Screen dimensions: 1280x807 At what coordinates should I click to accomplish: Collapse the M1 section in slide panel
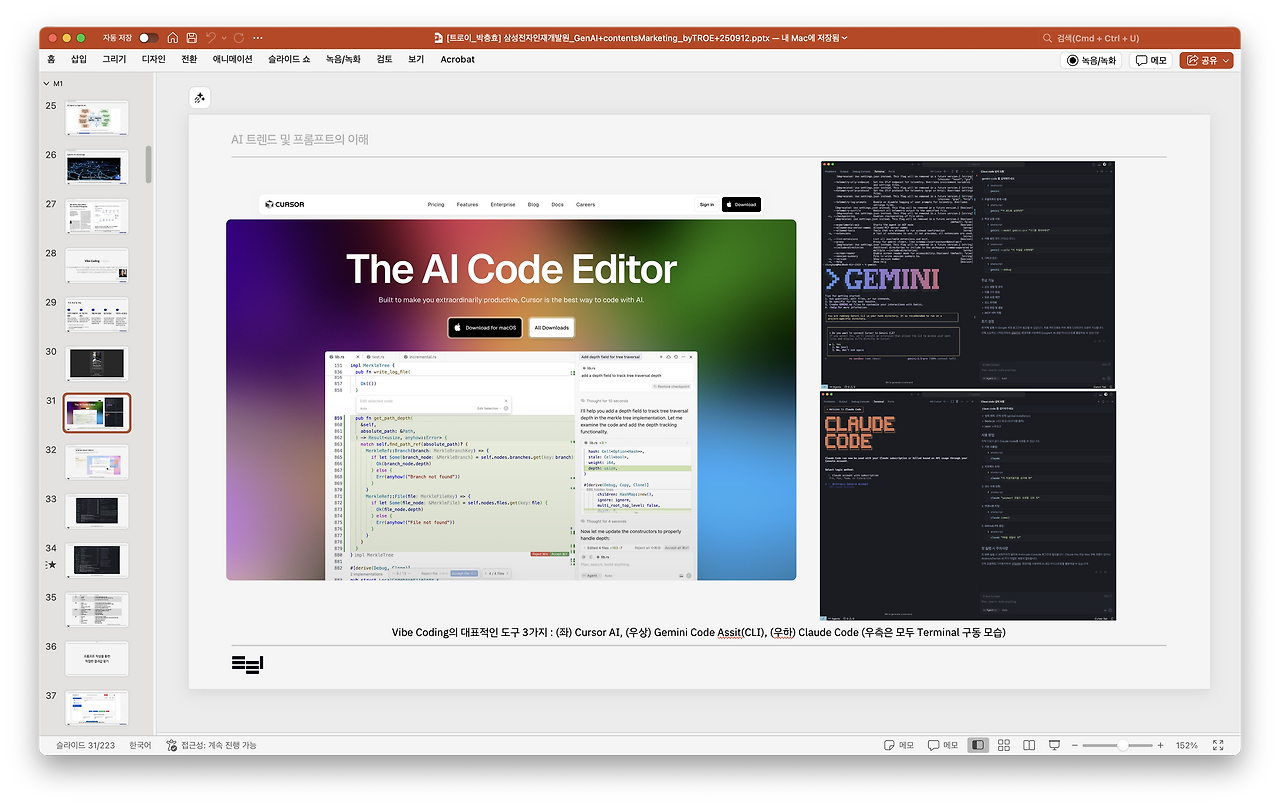click(45, 83)
